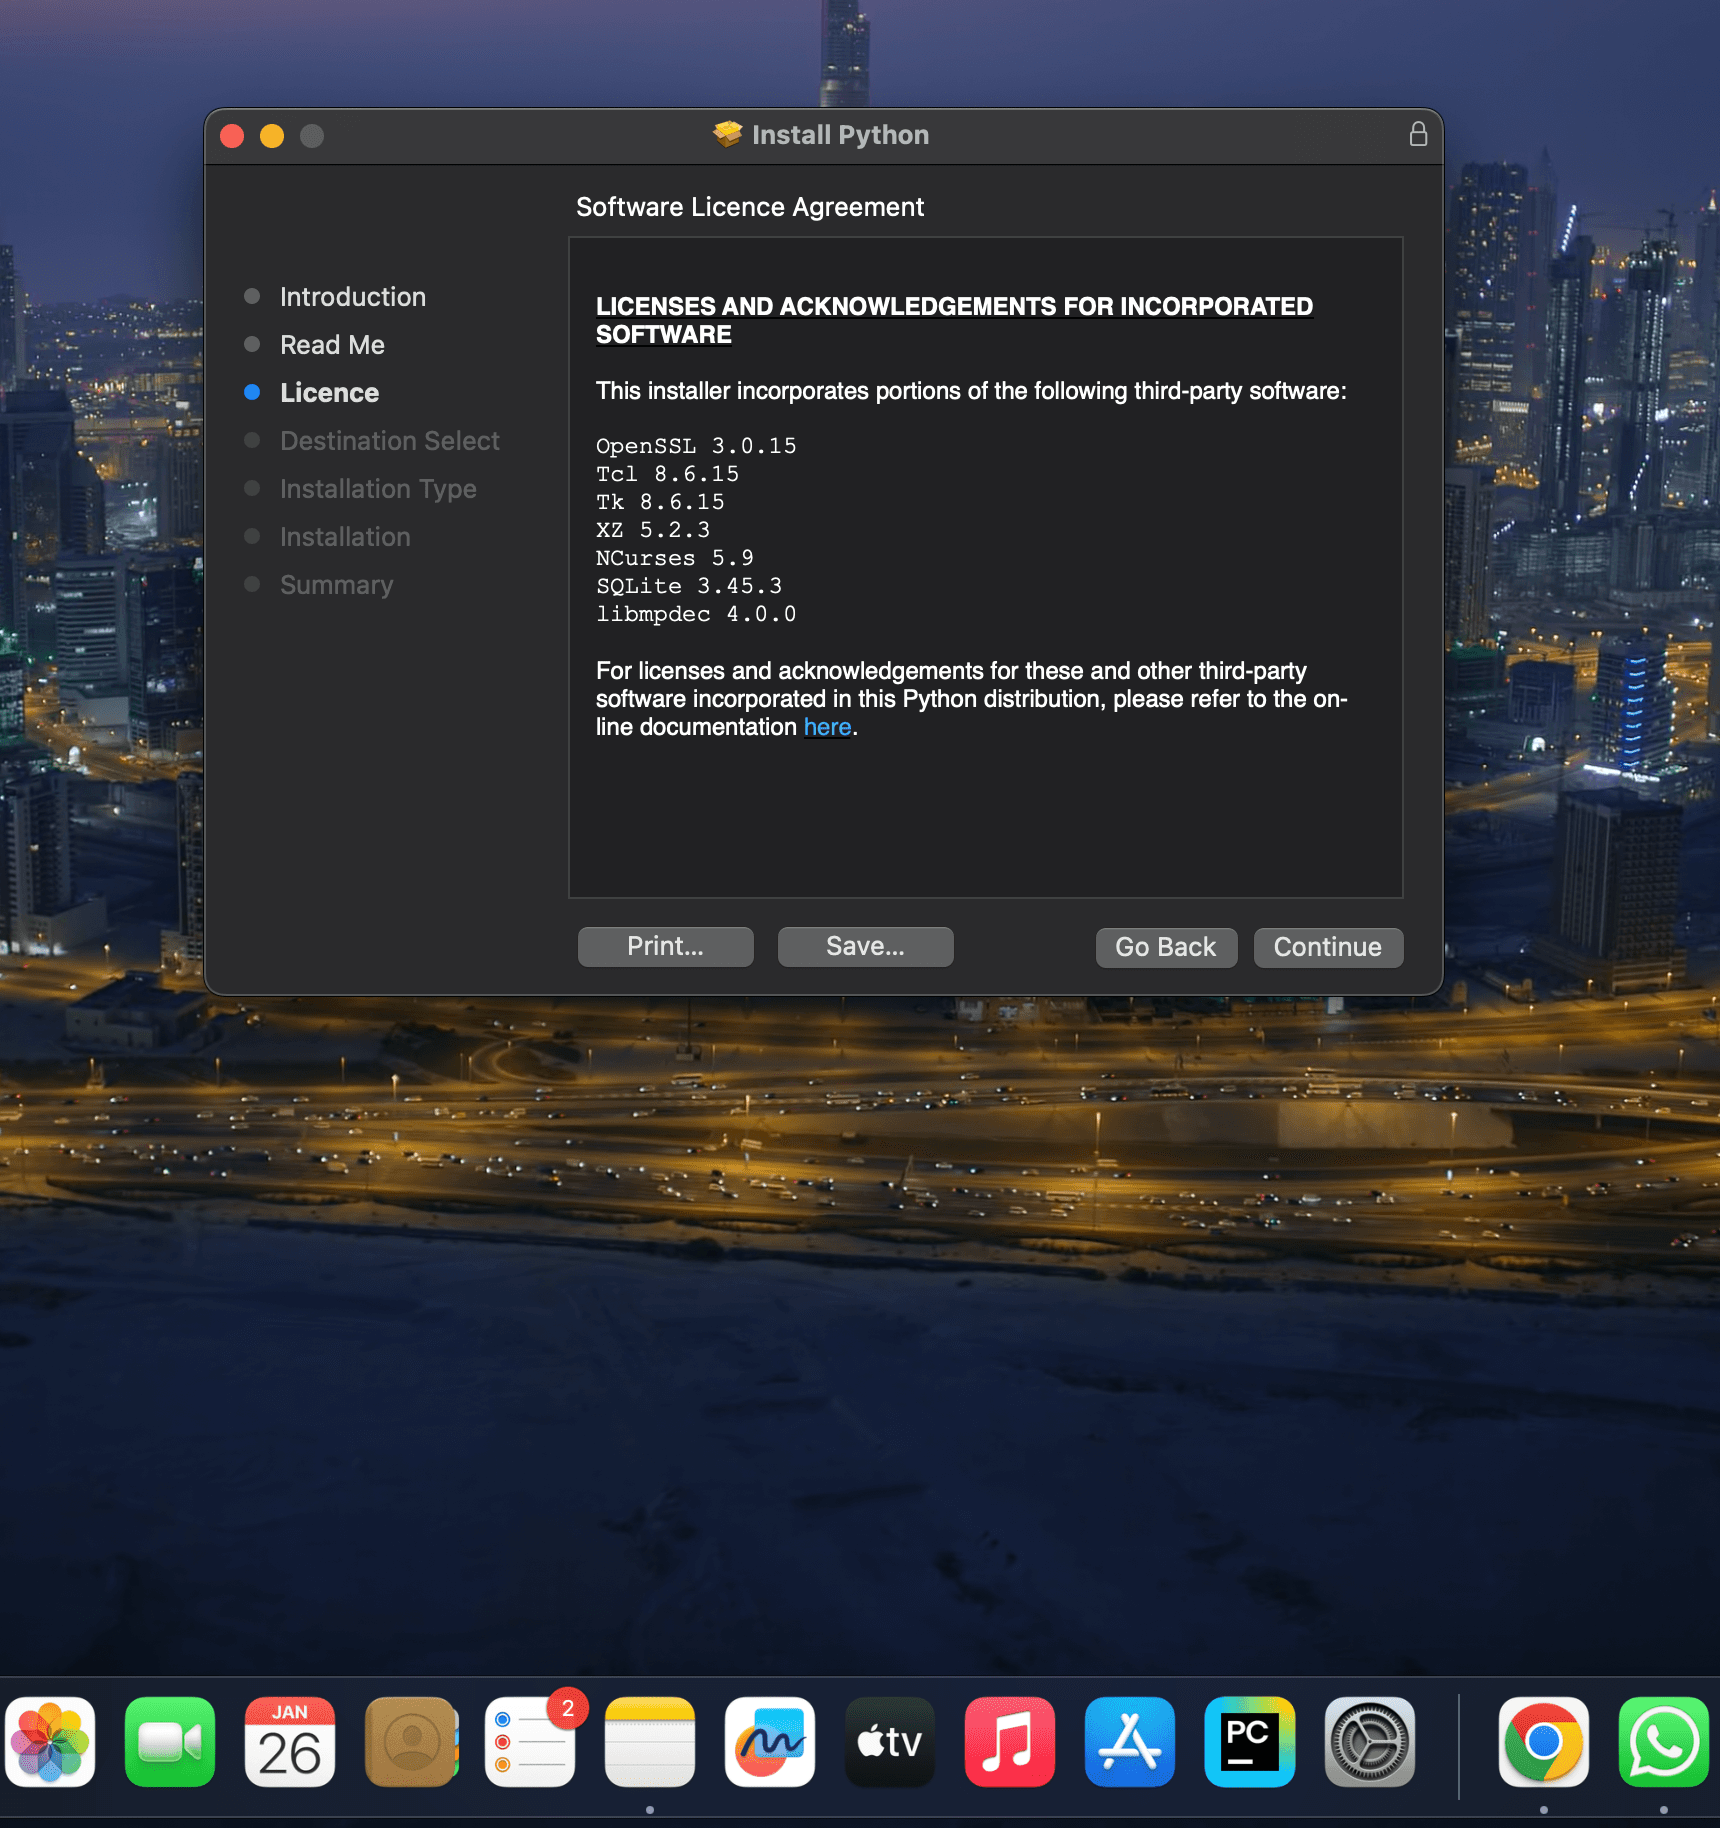
Task: Close the Install Python window
Action: pyautogui.click(x=232, y=136)
